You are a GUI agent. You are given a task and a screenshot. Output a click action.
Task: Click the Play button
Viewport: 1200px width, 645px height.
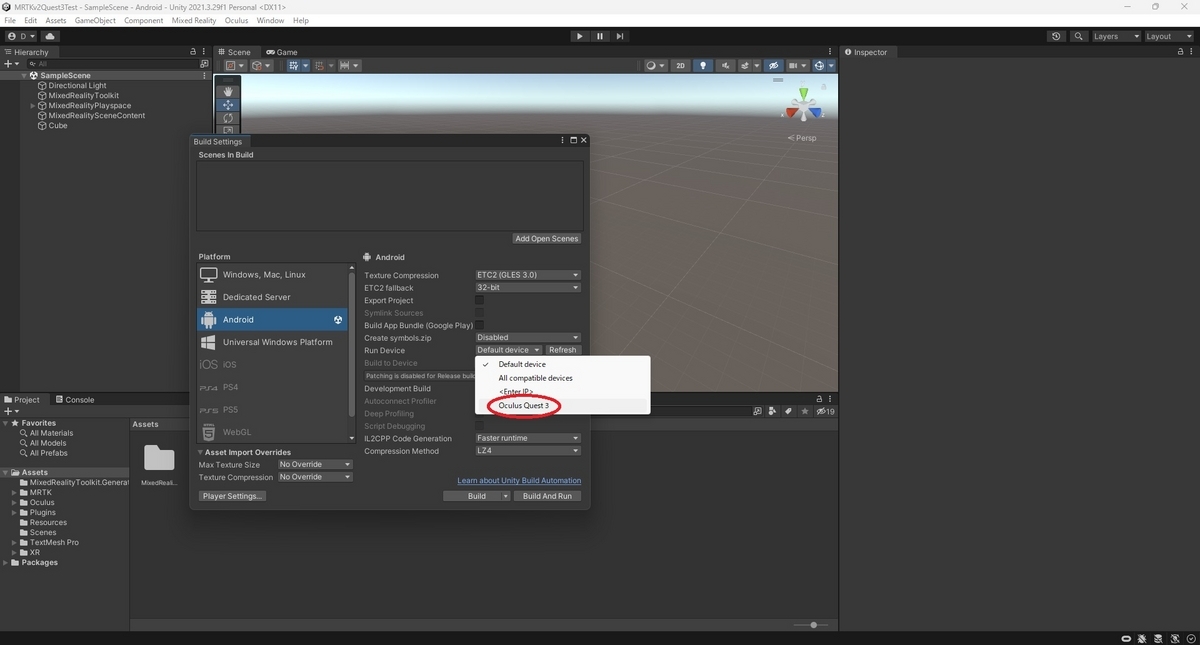click(579, 36)
